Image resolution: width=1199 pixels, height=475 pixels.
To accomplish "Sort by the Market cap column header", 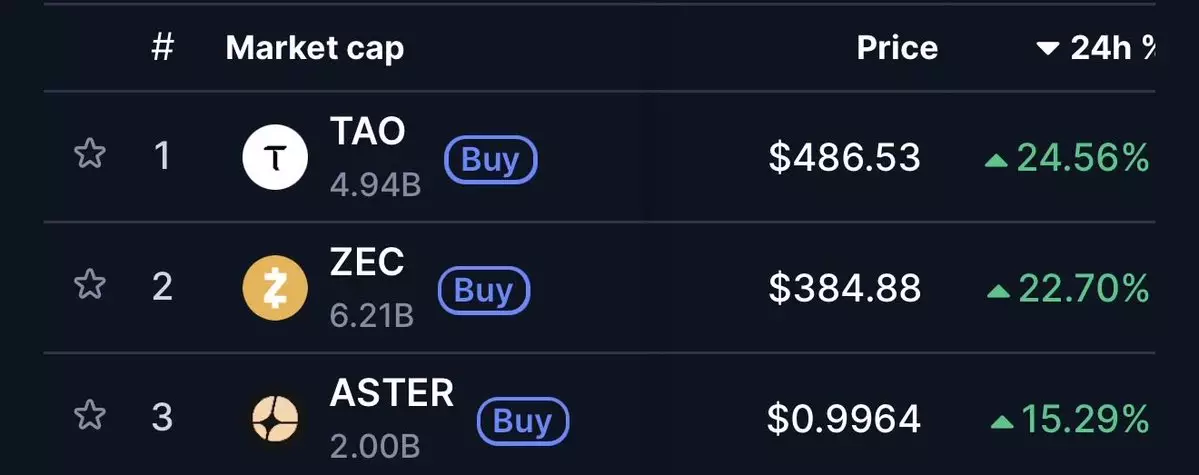I will click(315, 48).
